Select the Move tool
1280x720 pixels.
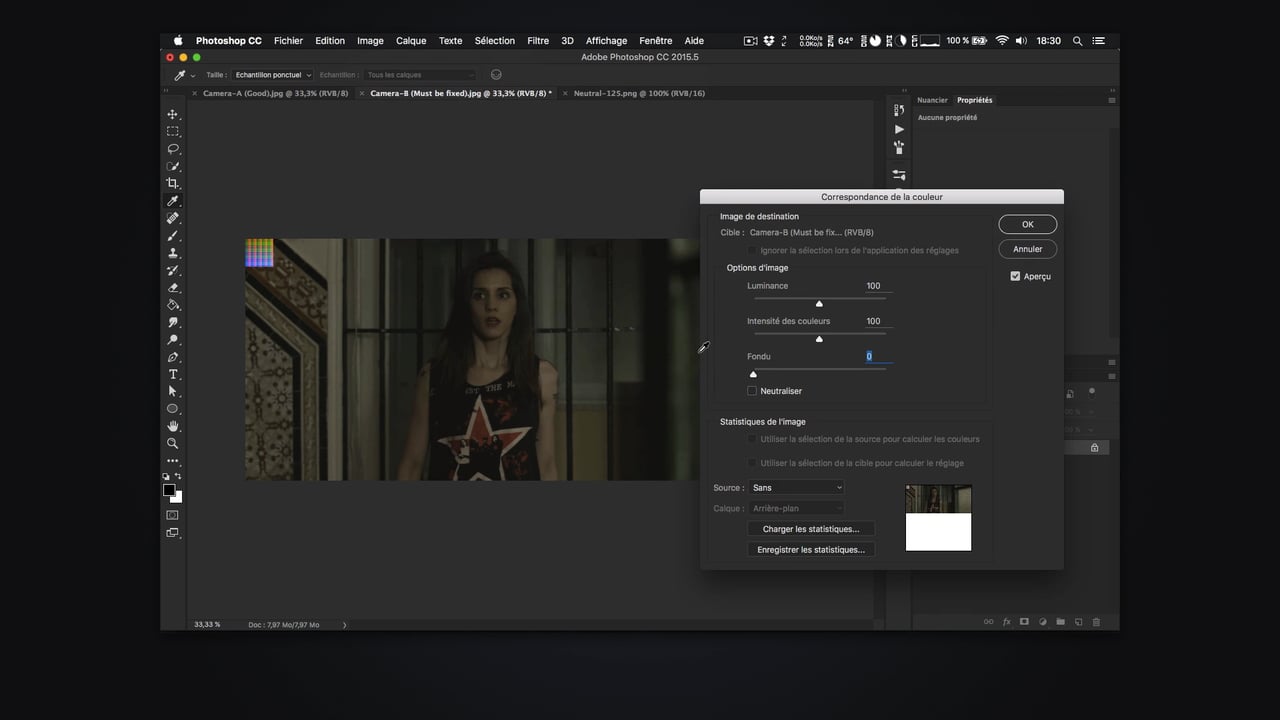(172, 115)
